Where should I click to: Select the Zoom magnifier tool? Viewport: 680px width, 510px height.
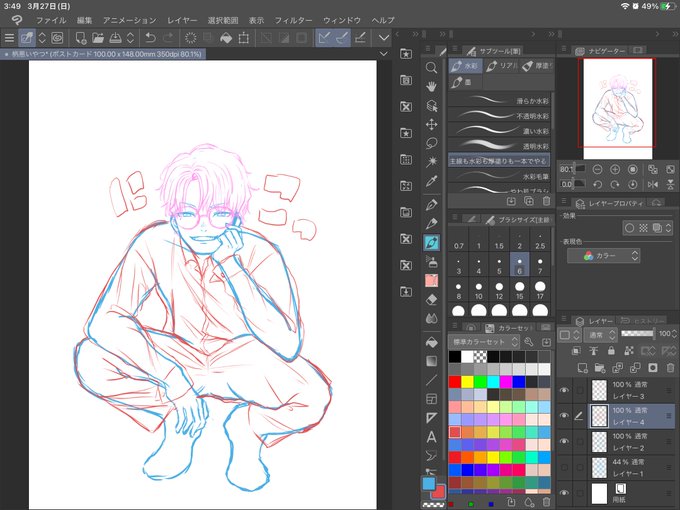pyautogui.click(x=431, y=67)
